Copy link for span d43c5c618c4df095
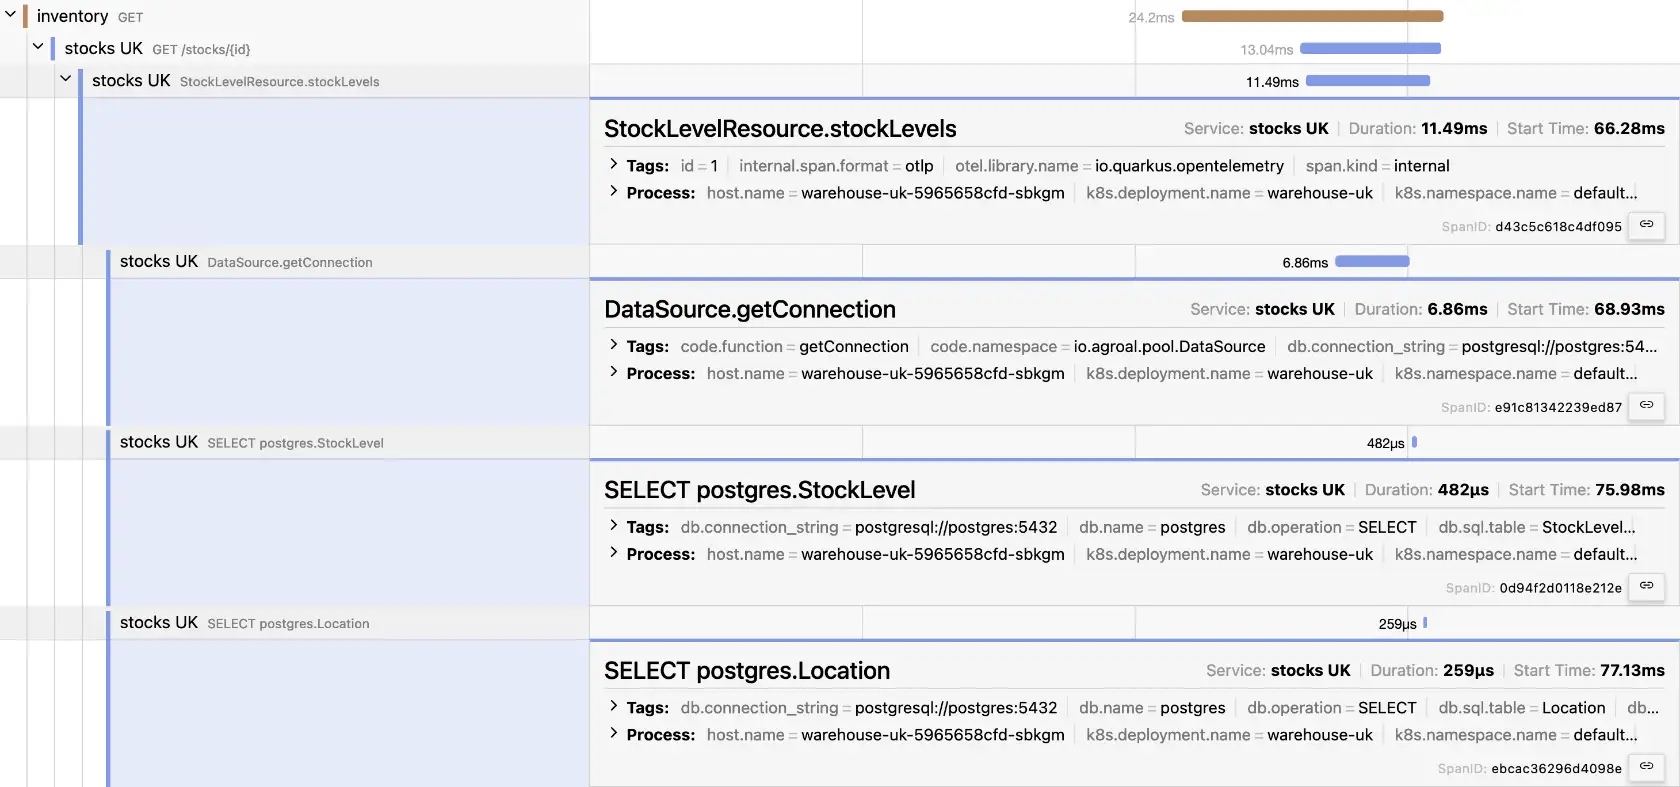Image resolution: width=1680 pixels, height=787 pixels. click(1646, 225)
